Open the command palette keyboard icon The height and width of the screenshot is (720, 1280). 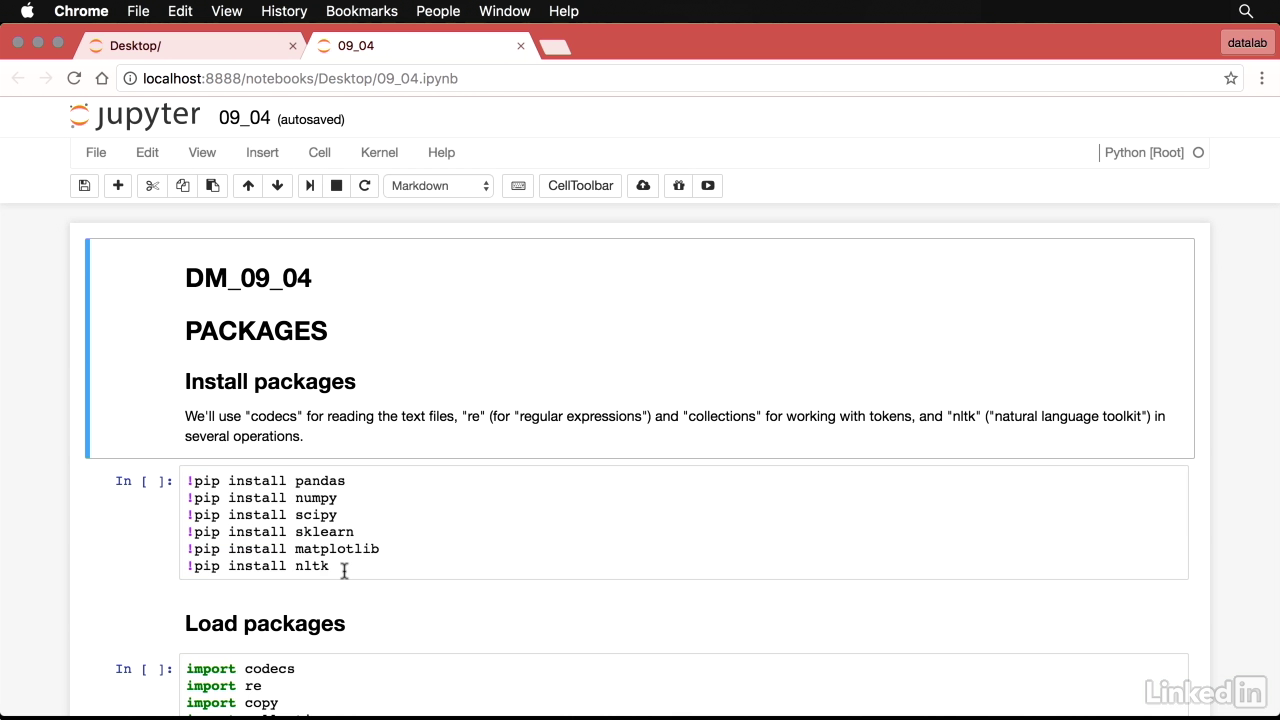(518, 186)
